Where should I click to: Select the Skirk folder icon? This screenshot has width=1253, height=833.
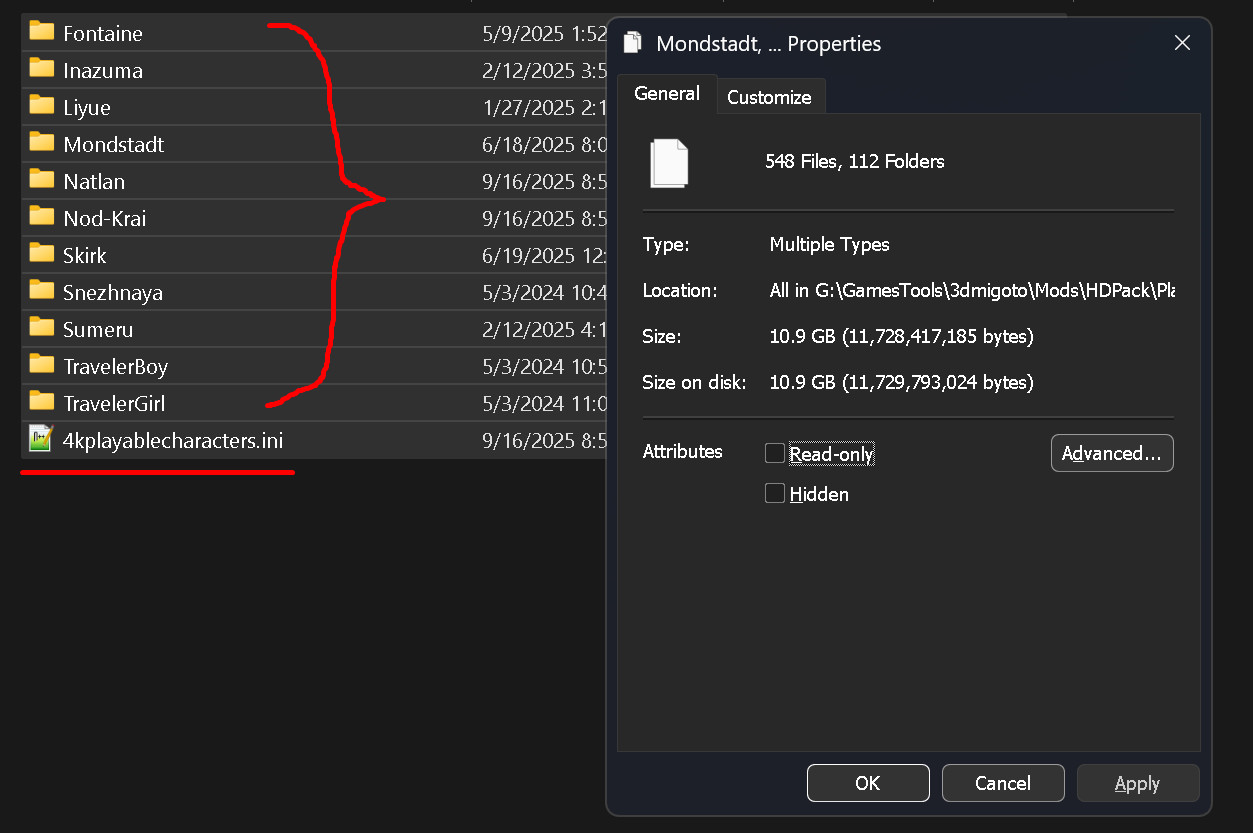tap(41, 254)
